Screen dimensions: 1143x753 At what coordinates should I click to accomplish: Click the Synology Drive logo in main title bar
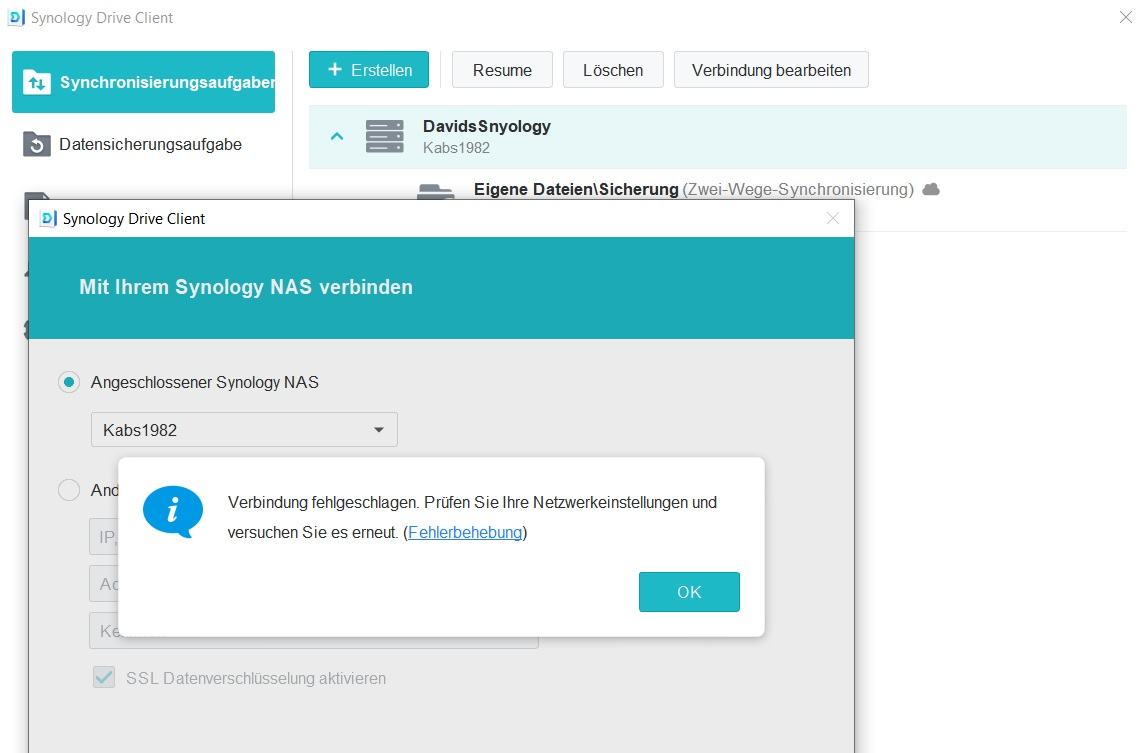pyautogui.click(x=16, y=17)
